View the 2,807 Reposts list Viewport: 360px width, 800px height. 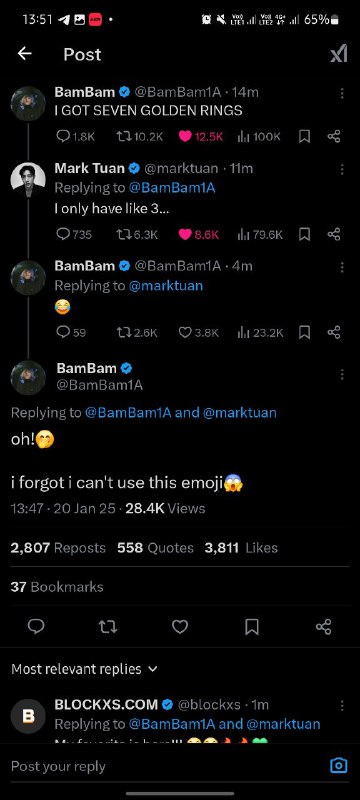point(58,548)
